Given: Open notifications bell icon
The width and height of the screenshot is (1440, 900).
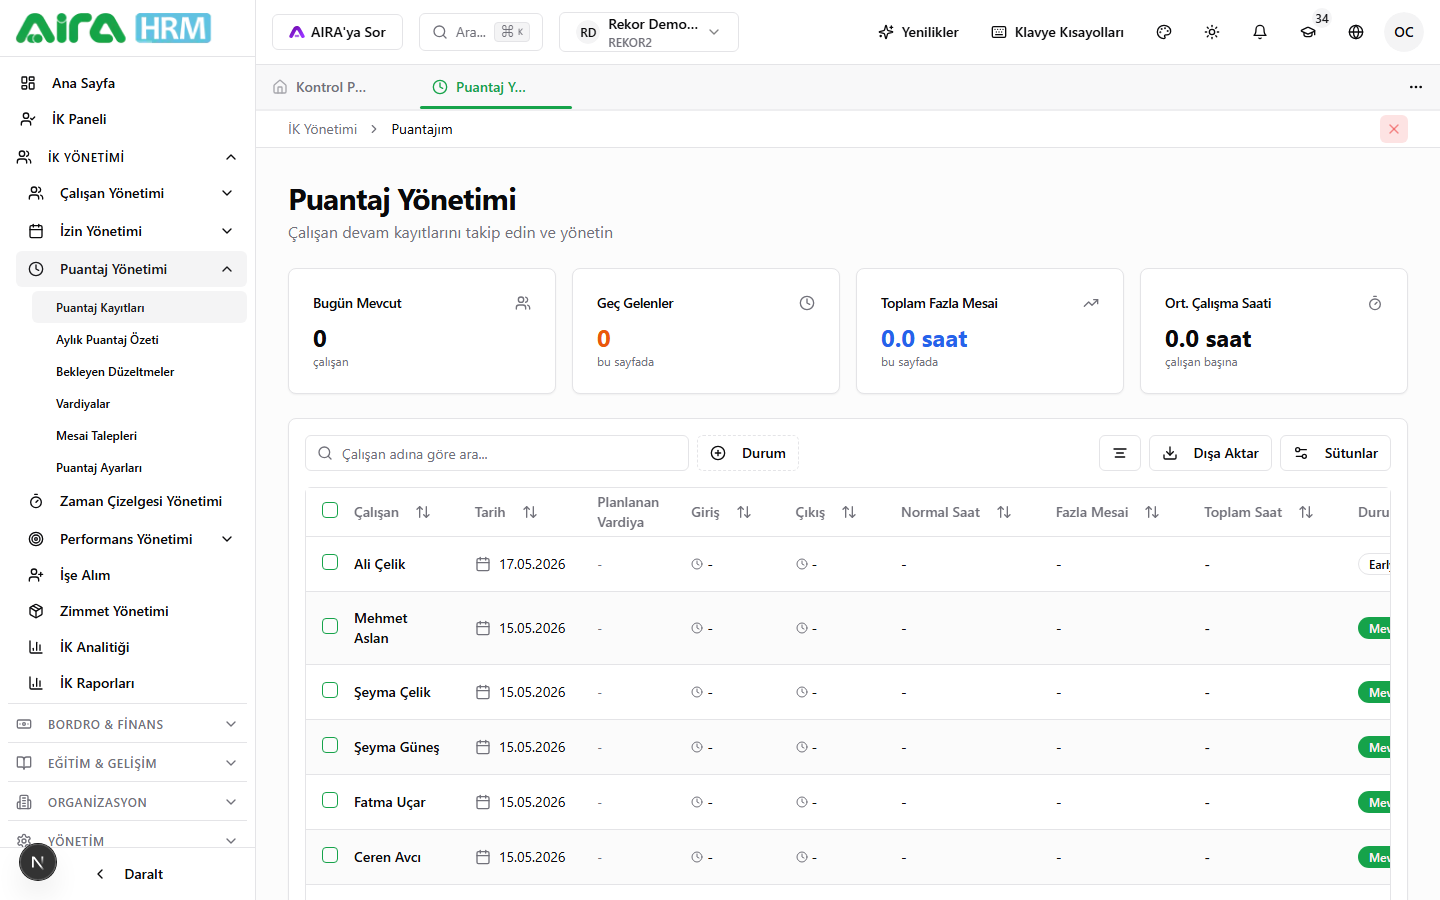Looking at the screenshot, I should [x=1260, y=32].
